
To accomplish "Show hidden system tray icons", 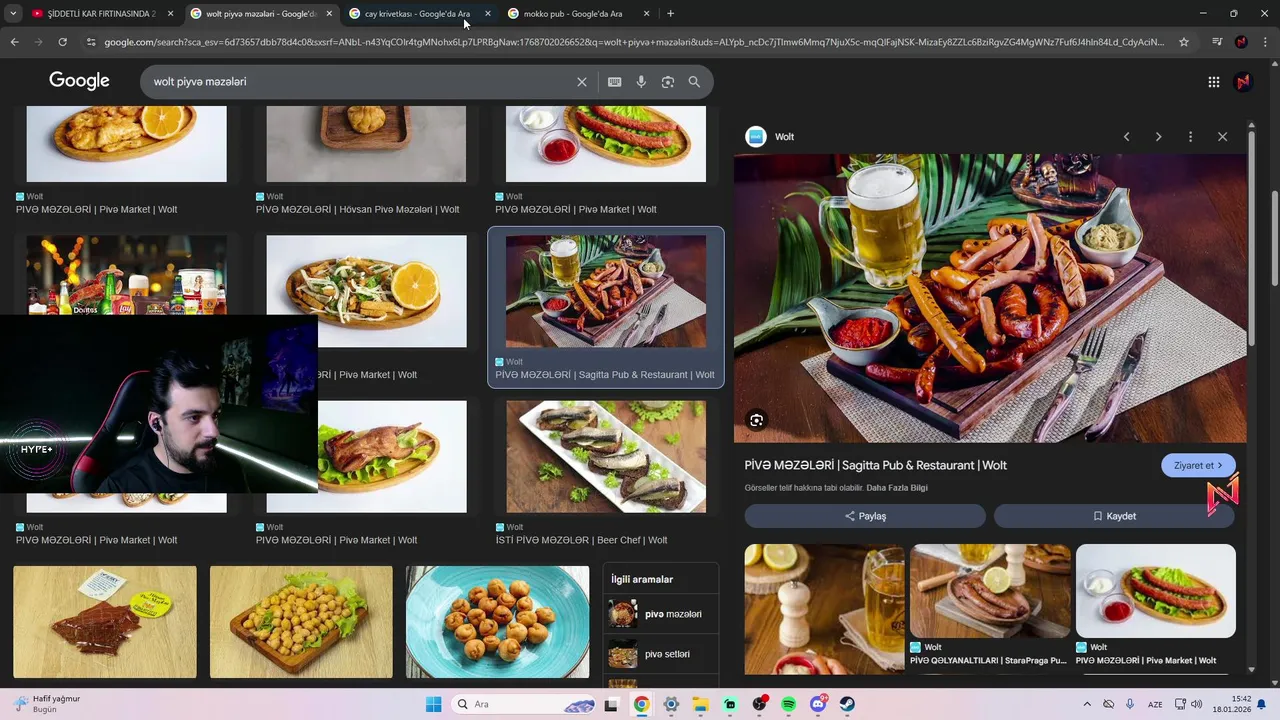I will (x=1087, y=704).
